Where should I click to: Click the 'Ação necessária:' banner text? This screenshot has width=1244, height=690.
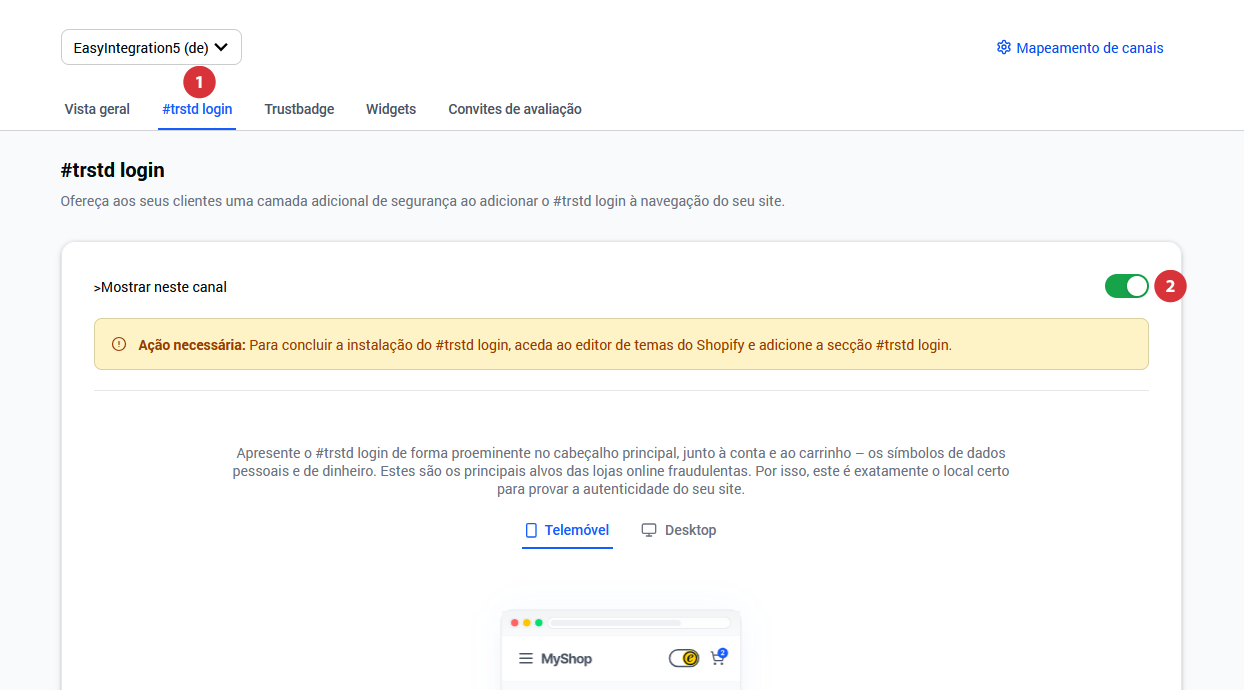pos(192,345)
